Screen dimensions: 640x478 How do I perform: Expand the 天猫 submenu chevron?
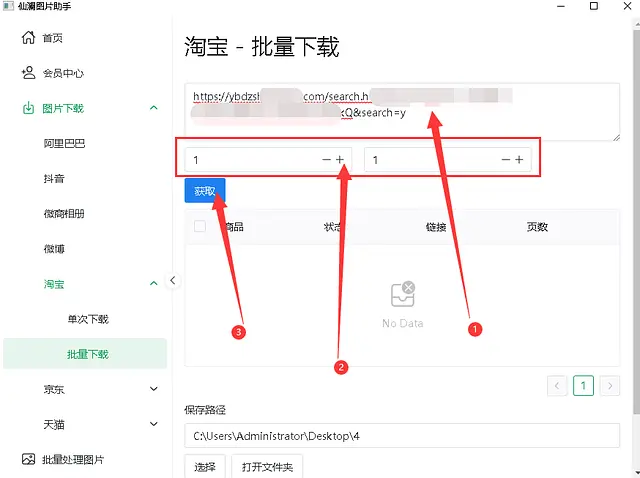(154, 424)
